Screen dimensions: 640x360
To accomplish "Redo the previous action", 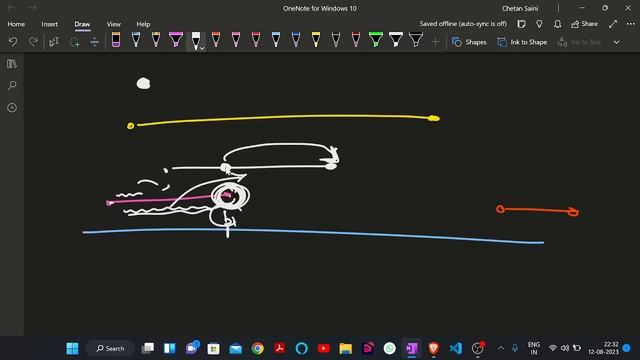I will [x=33, y=42].
